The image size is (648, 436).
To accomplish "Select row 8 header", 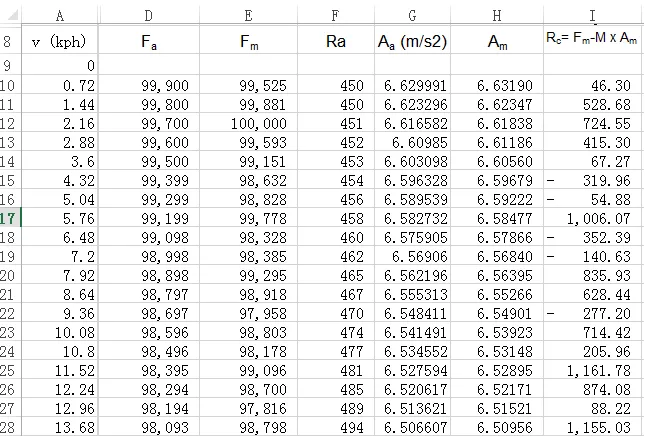I will [x=10, y=42].
